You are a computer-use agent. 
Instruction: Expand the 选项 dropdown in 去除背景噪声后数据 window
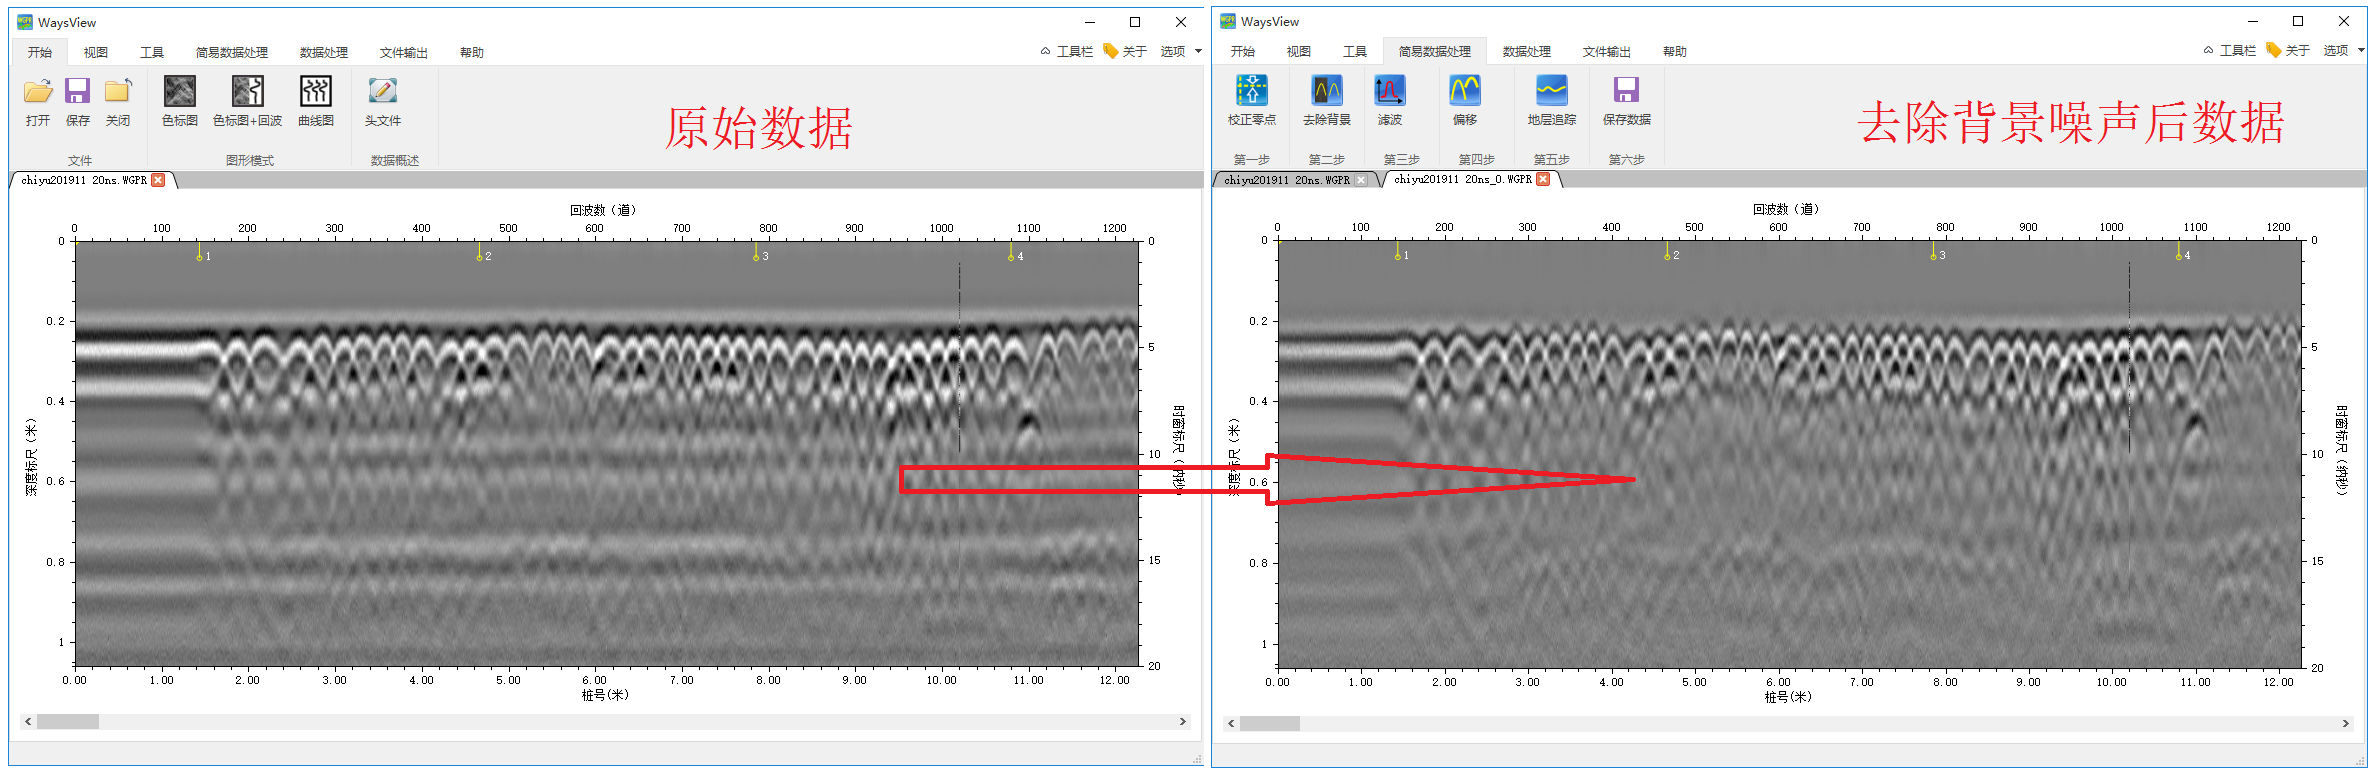[2342, 50]
